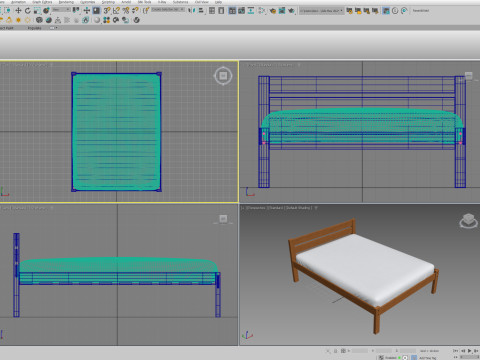The height and width of the screenshot is (360, 480).
Task: Click circular icon right of highlighted blue icon
Action: pos(395,11)
